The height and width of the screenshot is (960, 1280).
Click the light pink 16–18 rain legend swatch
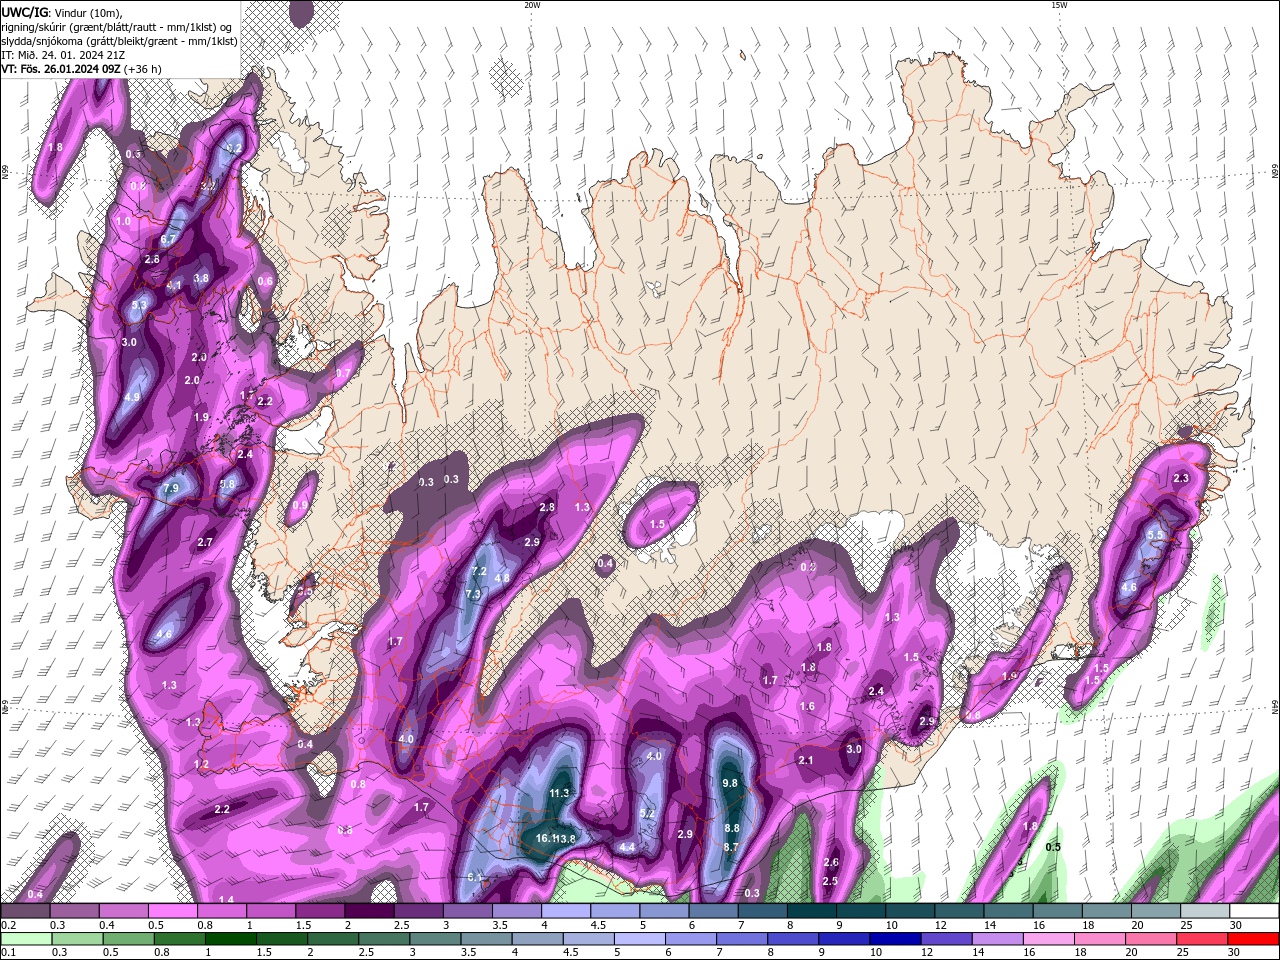click(x=1049, y=939)
